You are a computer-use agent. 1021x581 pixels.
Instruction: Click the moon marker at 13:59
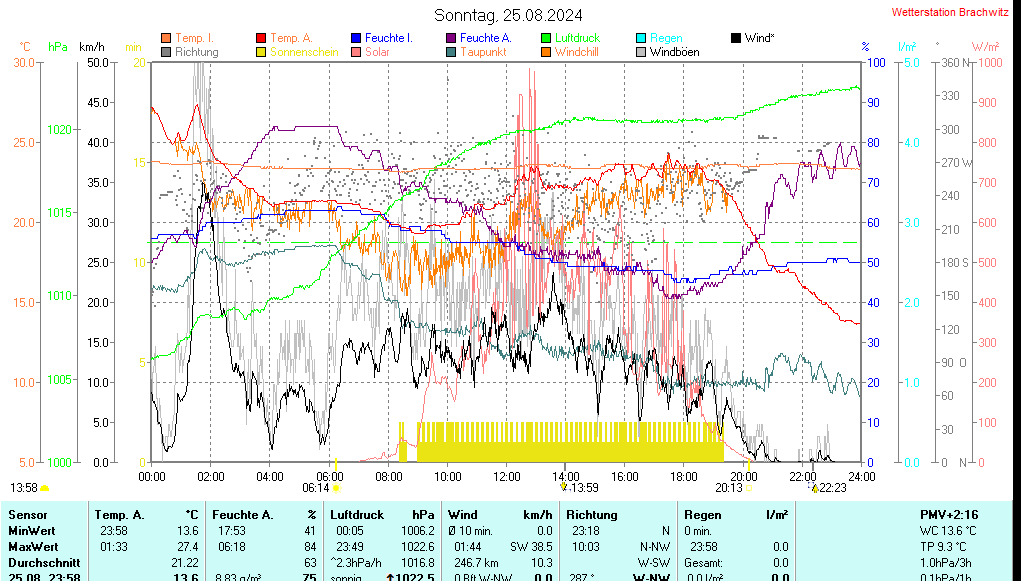(564, 487)
